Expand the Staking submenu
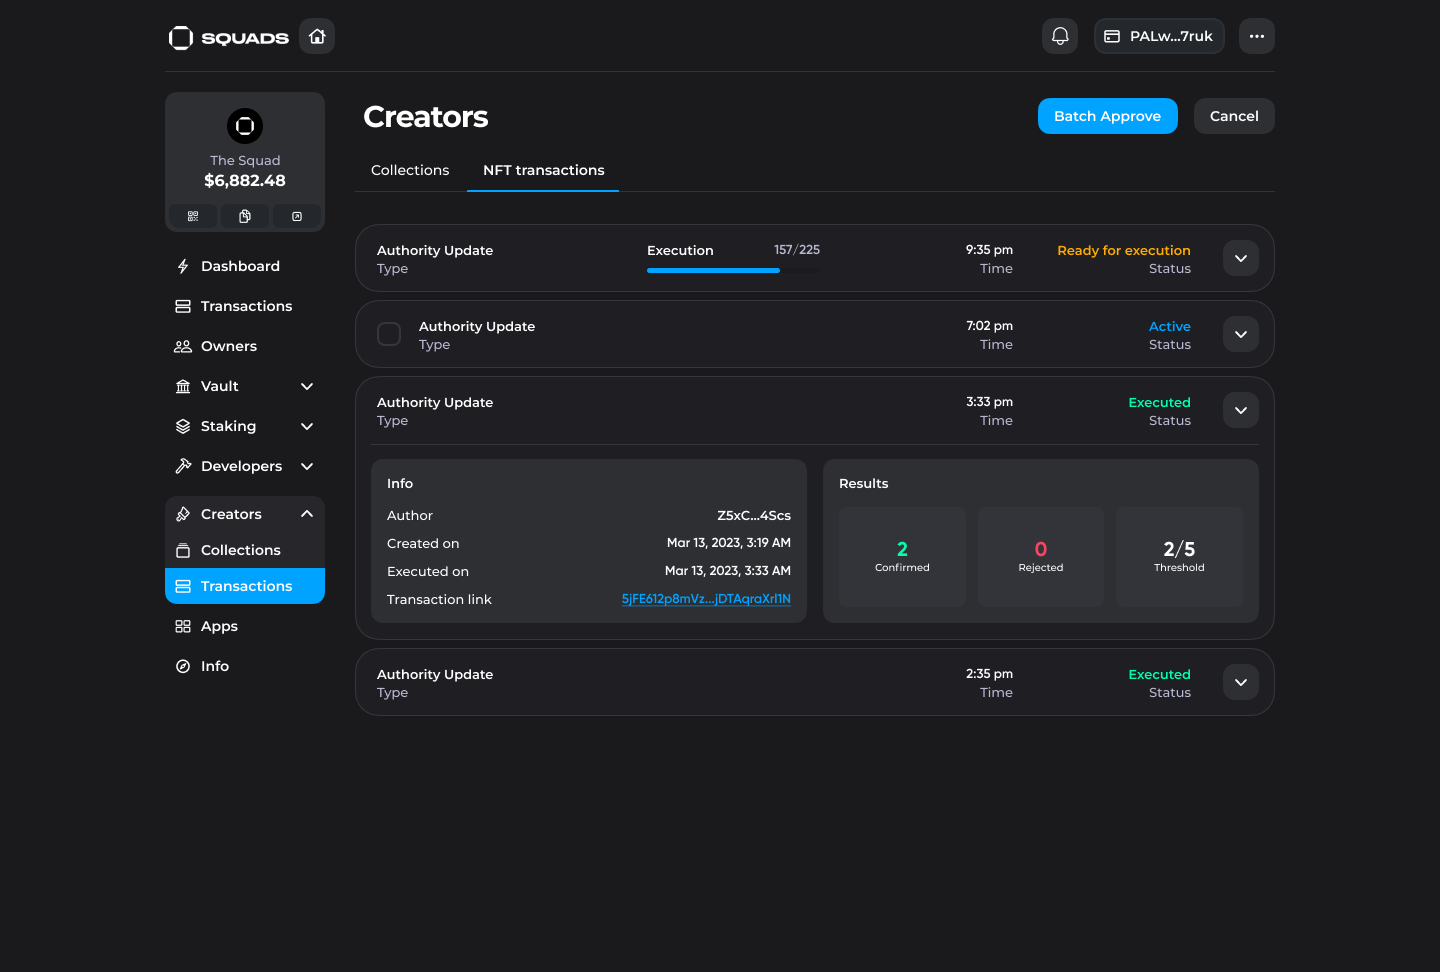Screen dimensions: 1440x972 [x=307, y=426]
